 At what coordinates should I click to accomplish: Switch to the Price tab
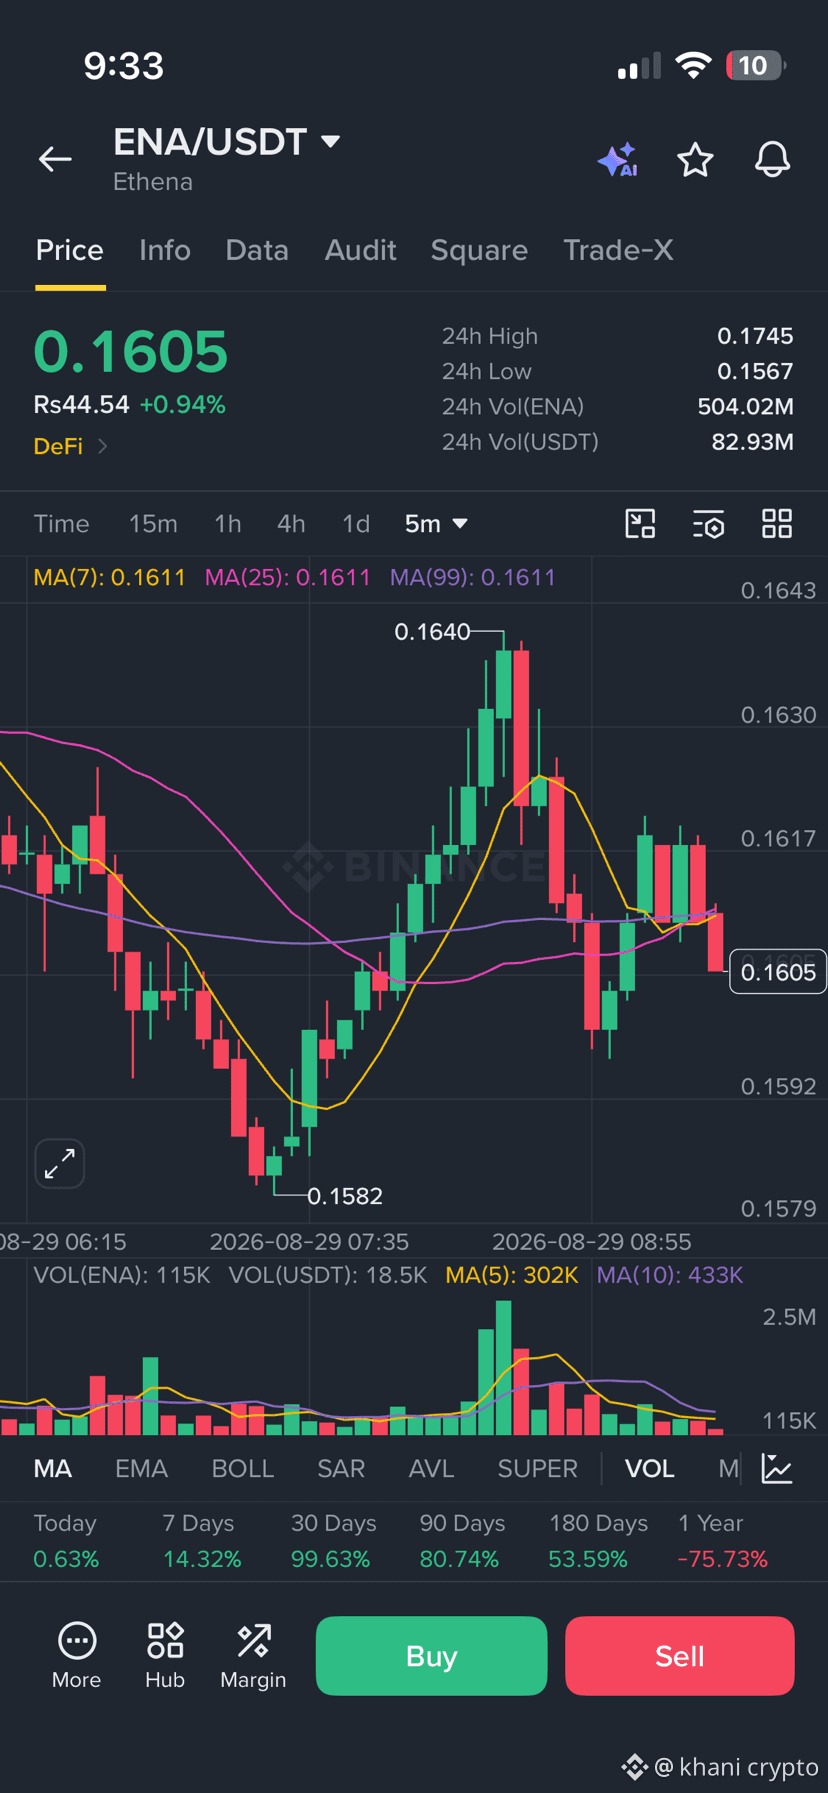coord(70,250)
